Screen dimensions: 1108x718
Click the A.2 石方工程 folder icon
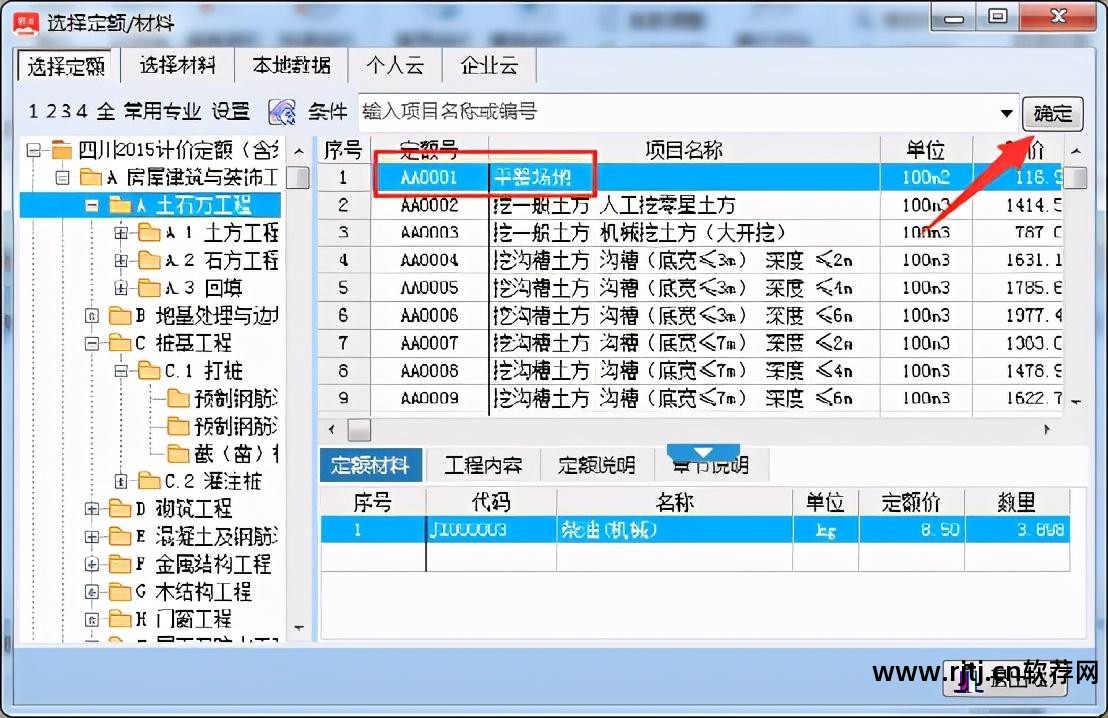coord(149,261)
